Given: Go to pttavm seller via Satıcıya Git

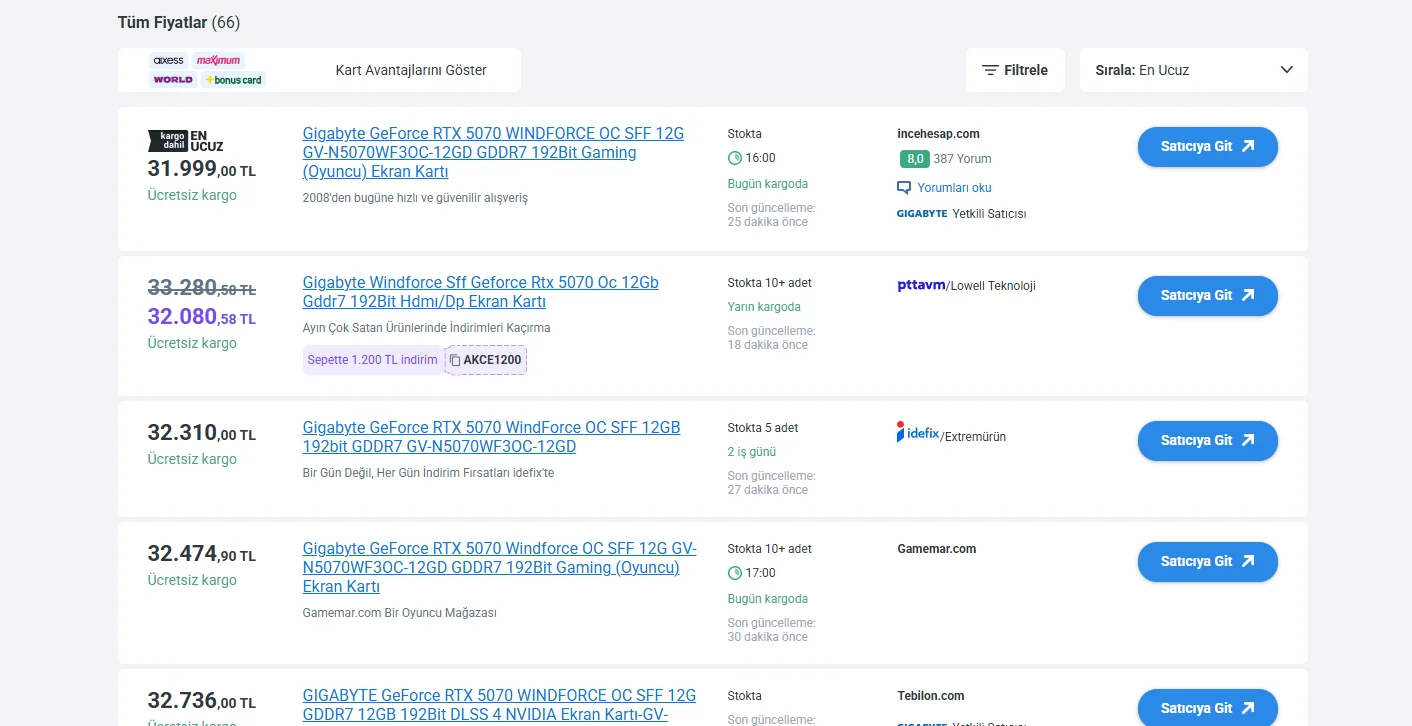Looking at the screenshot, I should (x=1207, y=295).
